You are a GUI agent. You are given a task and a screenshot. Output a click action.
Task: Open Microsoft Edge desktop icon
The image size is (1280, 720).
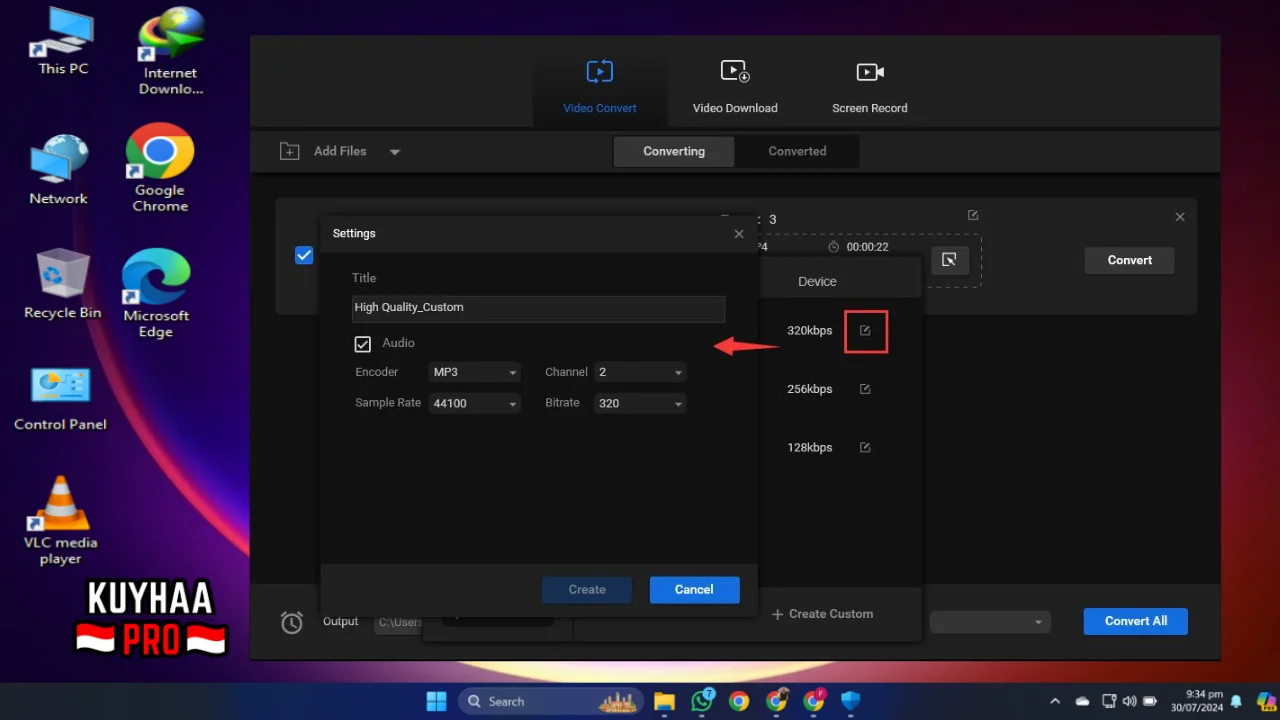(x=156, y=293)
